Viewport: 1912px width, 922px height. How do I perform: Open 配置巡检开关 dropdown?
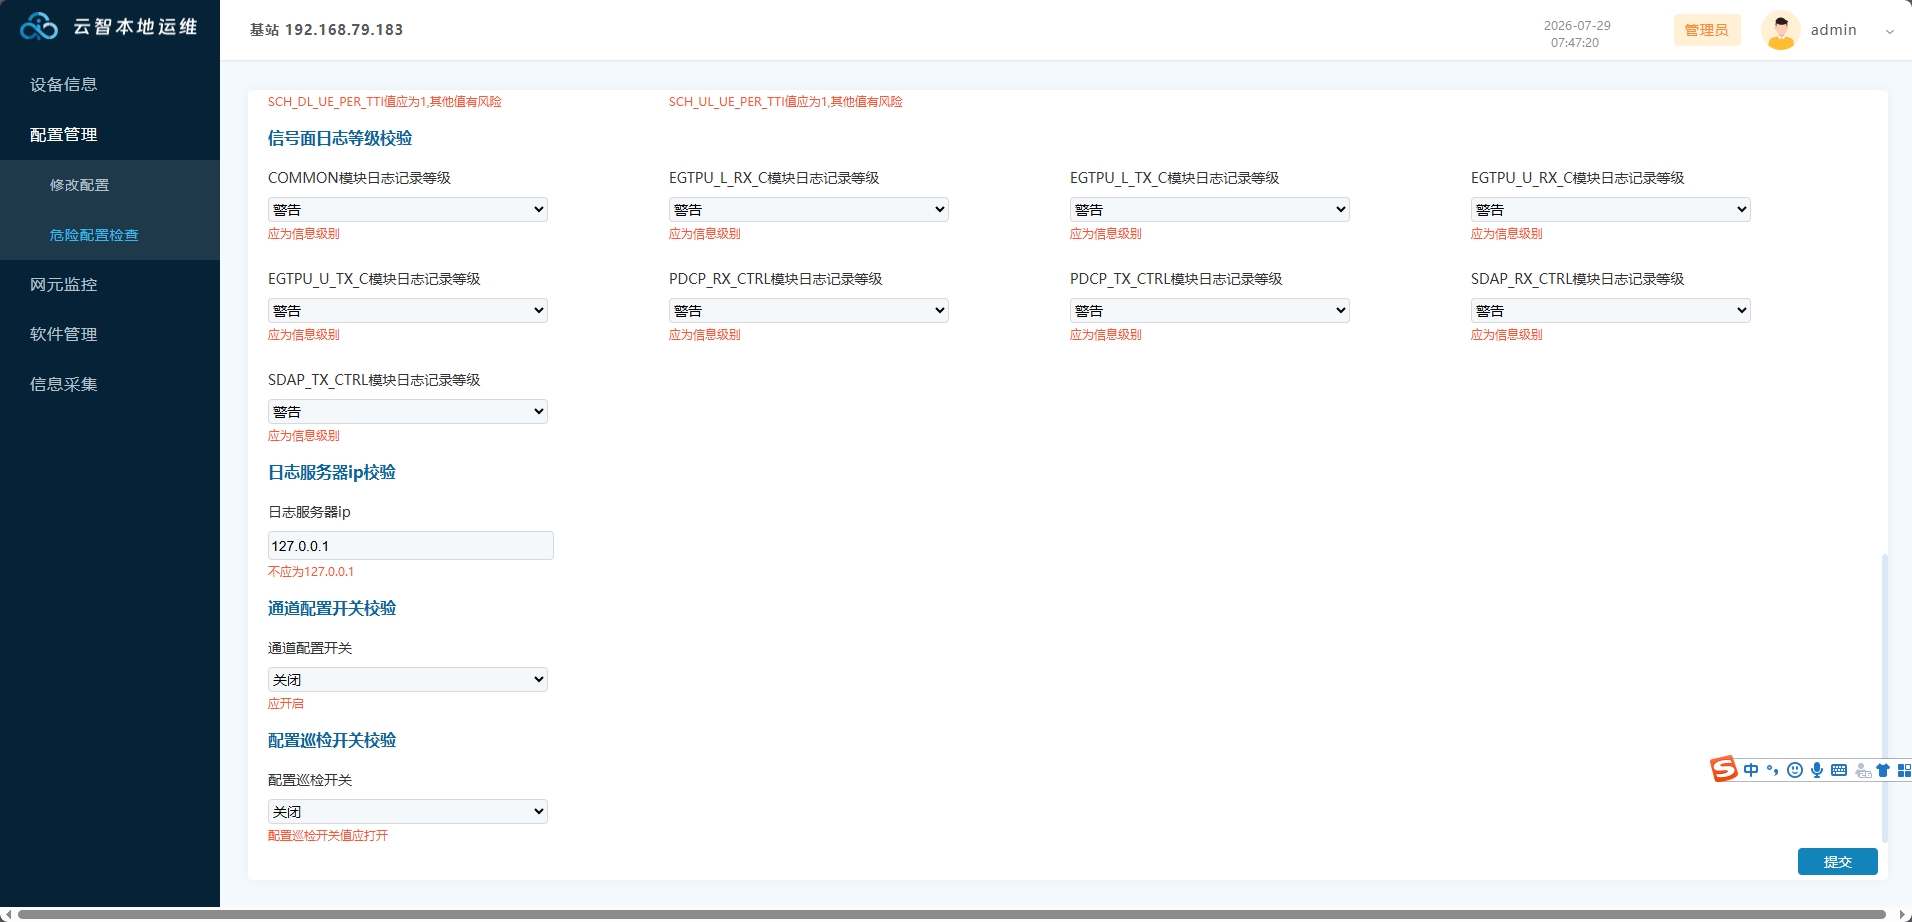tap(408, 811)
